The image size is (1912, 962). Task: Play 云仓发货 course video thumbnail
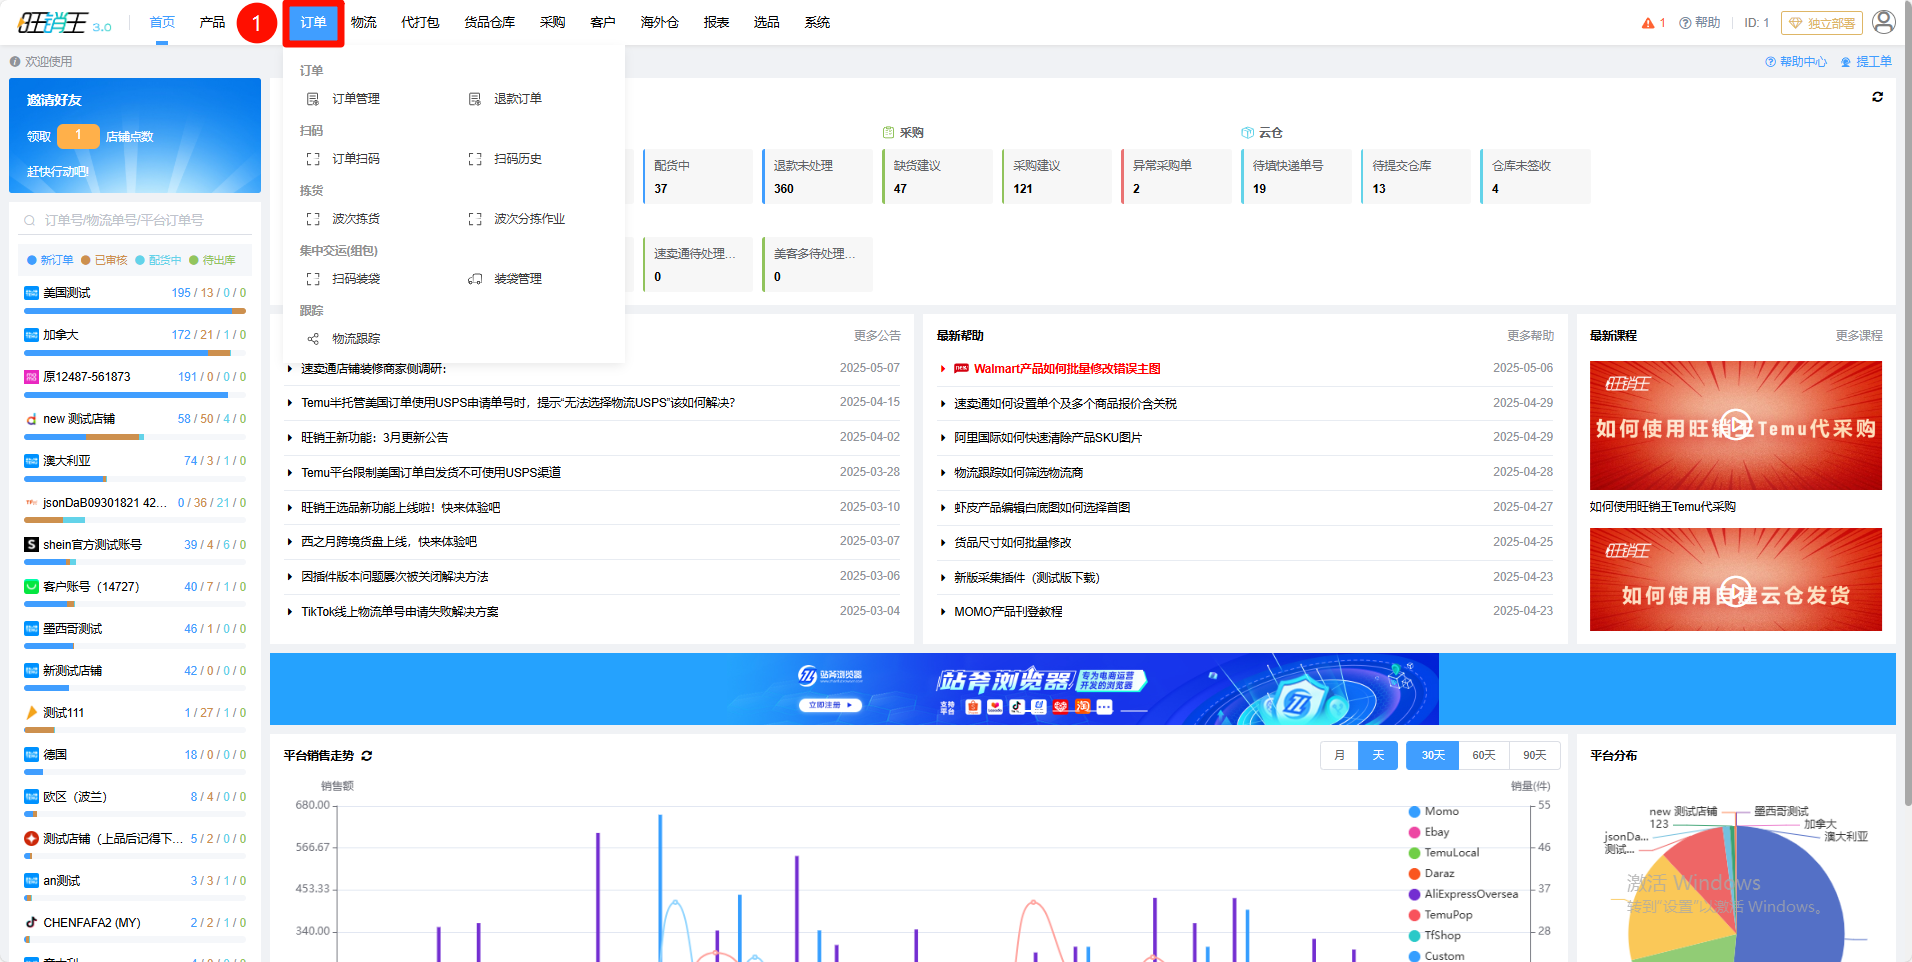1736,580
